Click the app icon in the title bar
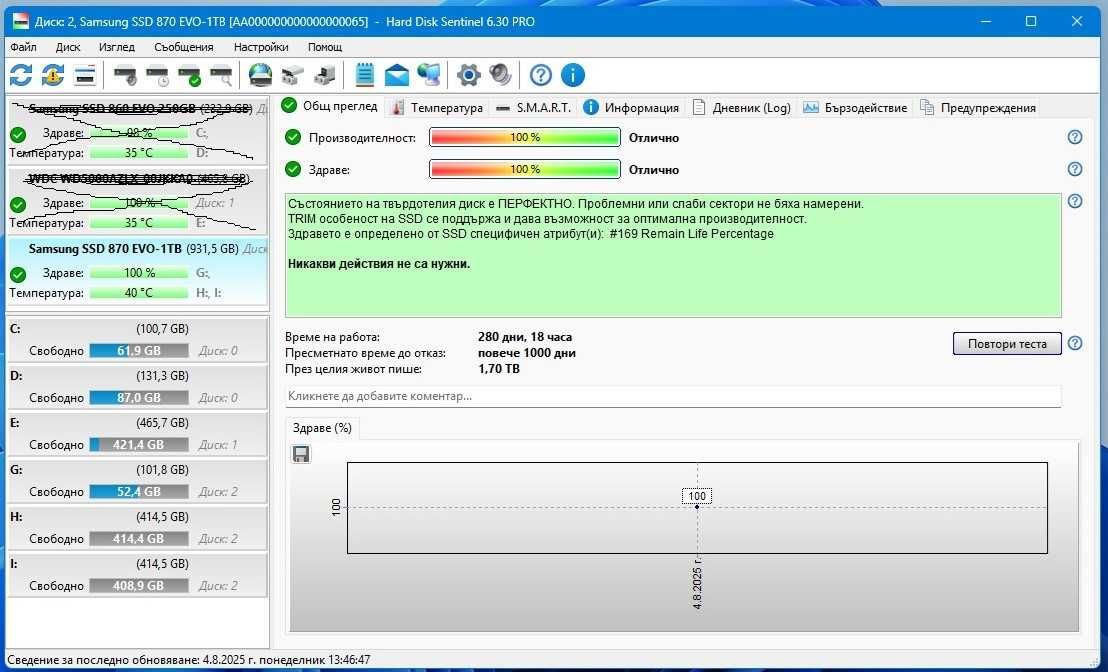Viewport: 1108px width, 672px height. coord(21,21)
